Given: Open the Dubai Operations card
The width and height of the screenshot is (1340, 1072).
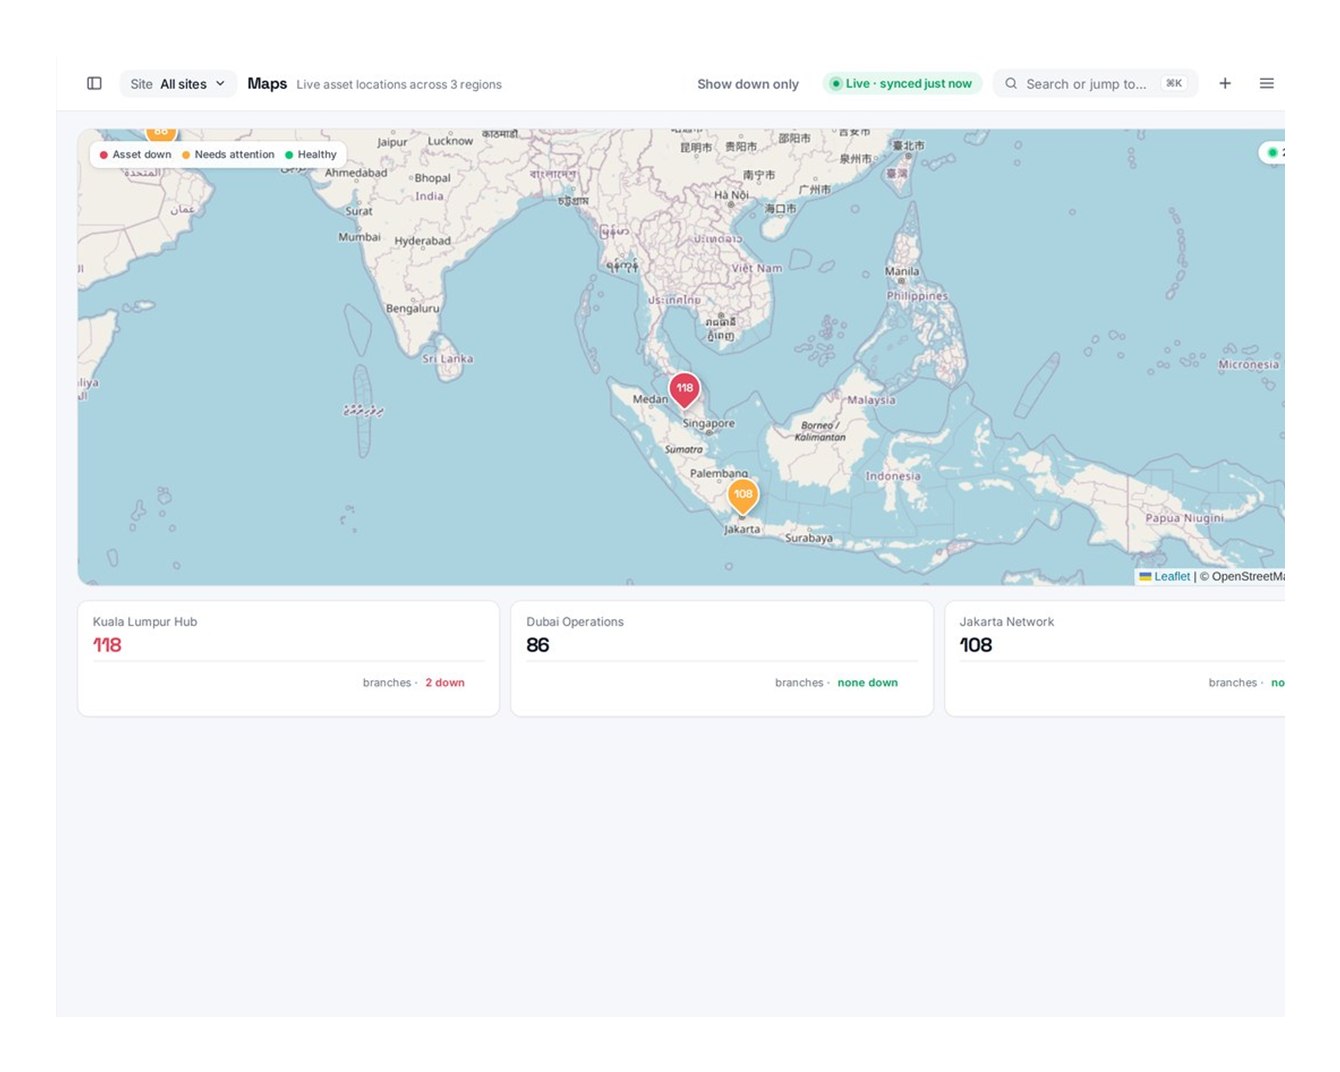Looking at the screenshot, I should [722, 659].
